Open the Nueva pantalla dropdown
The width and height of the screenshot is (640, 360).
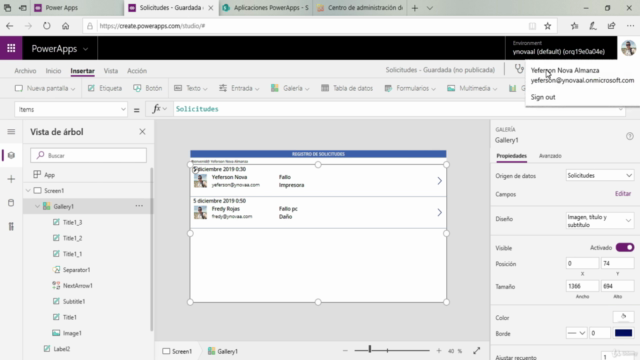45,88
